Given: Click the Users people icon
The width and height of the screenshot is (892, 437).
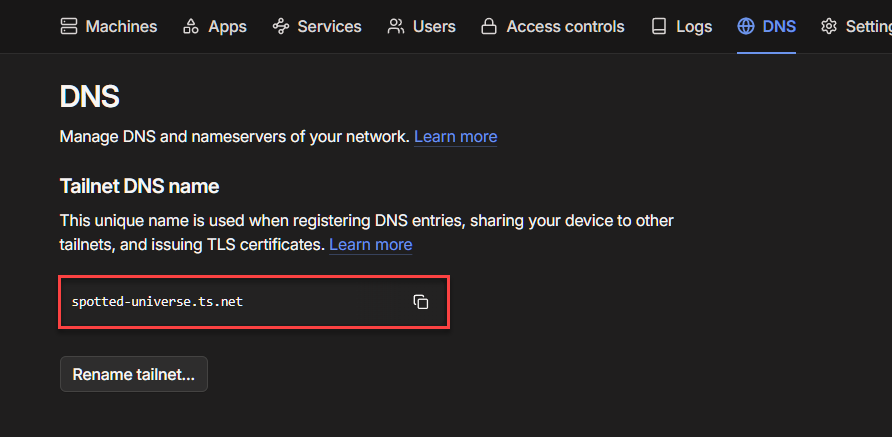Looking at the screenshot, I should (397, 27).
